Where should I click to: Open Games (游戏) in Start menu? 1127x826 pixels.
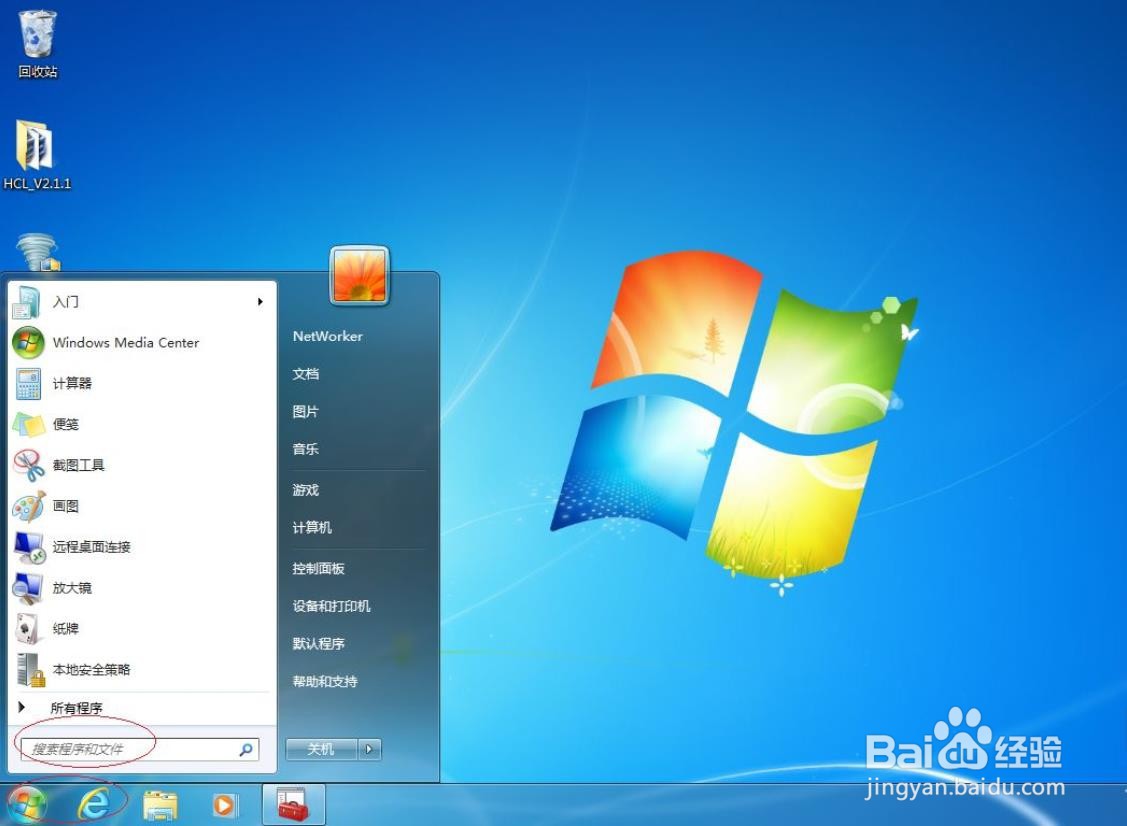point(305,490)
